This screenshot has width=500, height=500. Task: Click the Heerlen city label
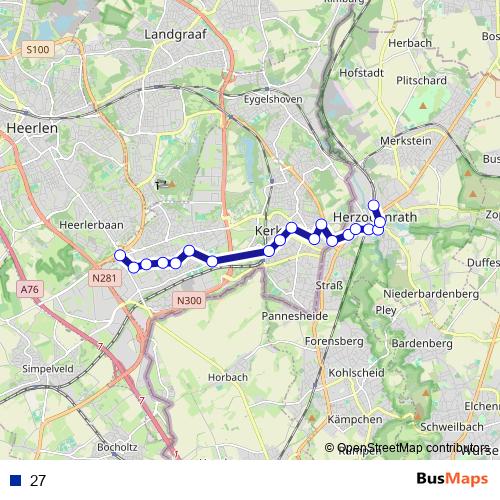pos(32,128)
